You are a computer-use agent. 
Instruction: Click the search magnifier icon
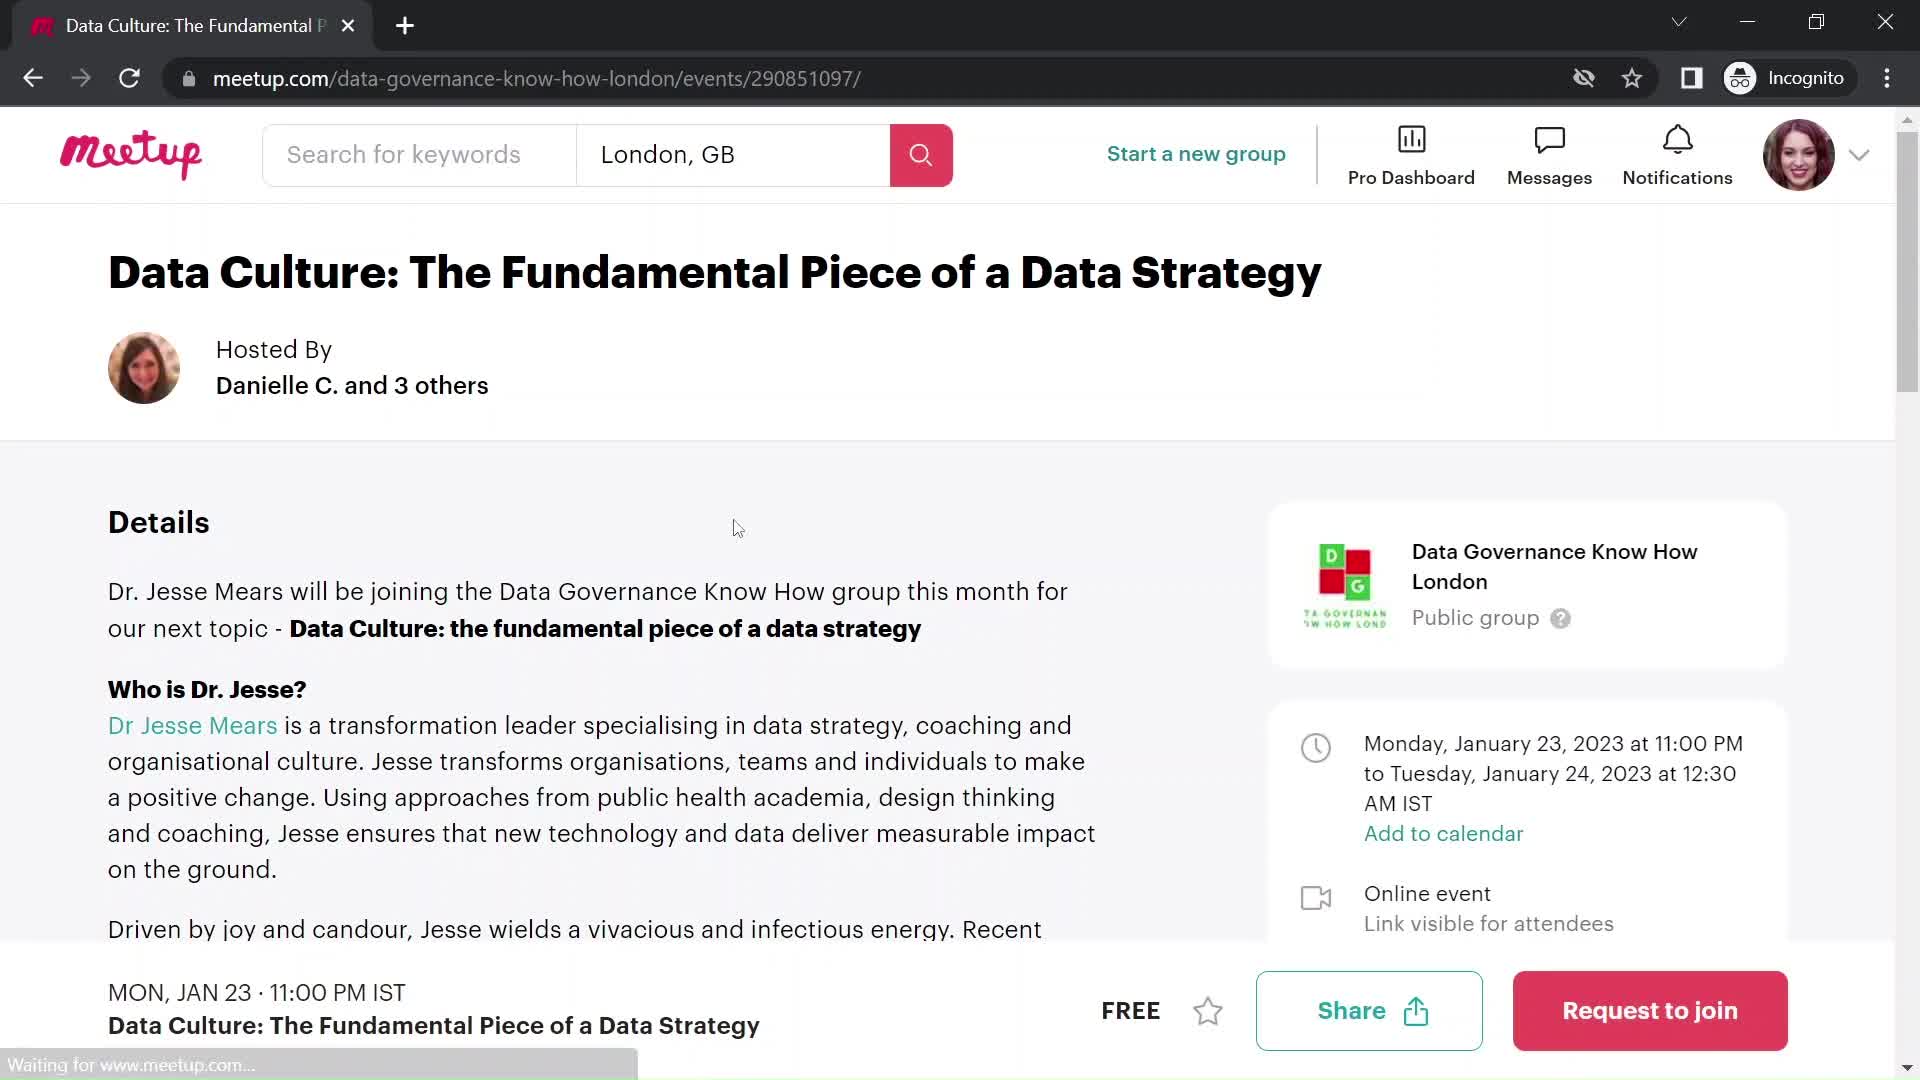[920, 154]
